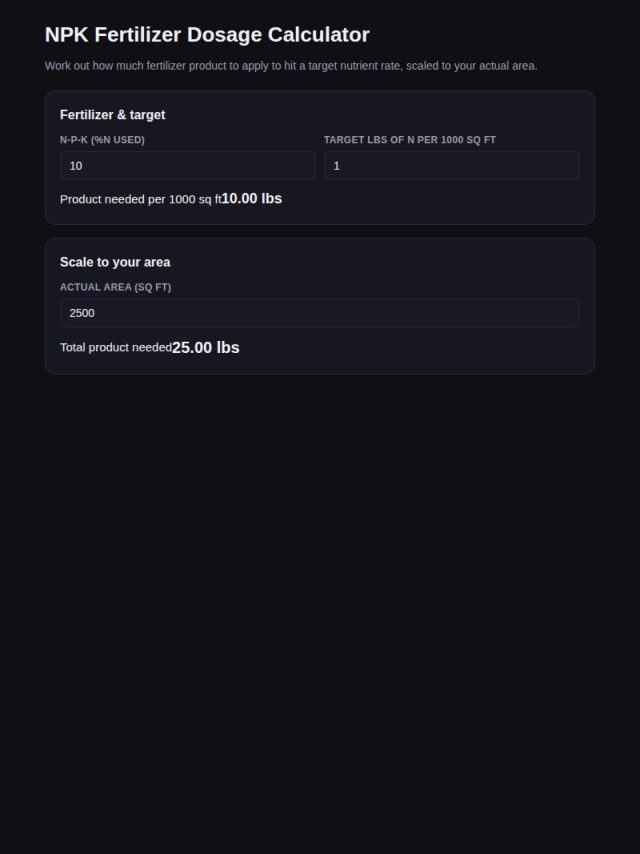The width and height of the screenshot is (640, 854).
Task: Click the target lbs of N input
Action: click(x=452, y=166)
